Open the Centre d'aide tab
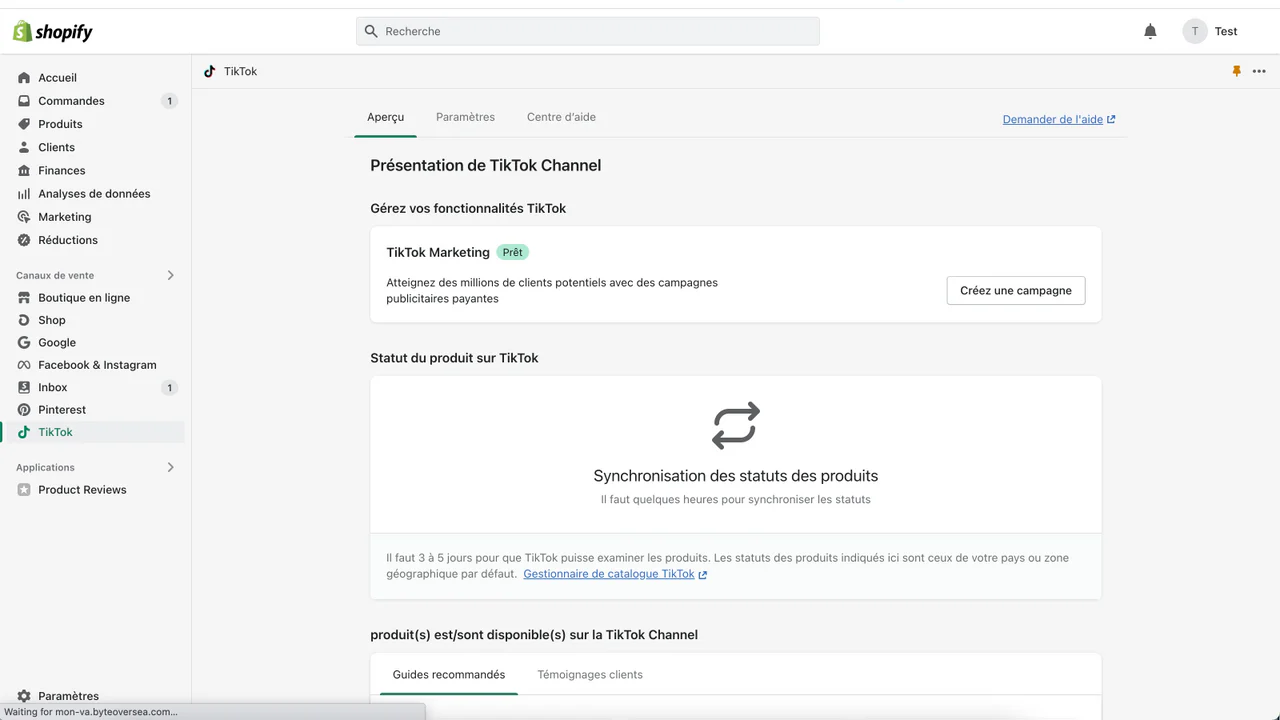1280x720 pixels. 561,117
